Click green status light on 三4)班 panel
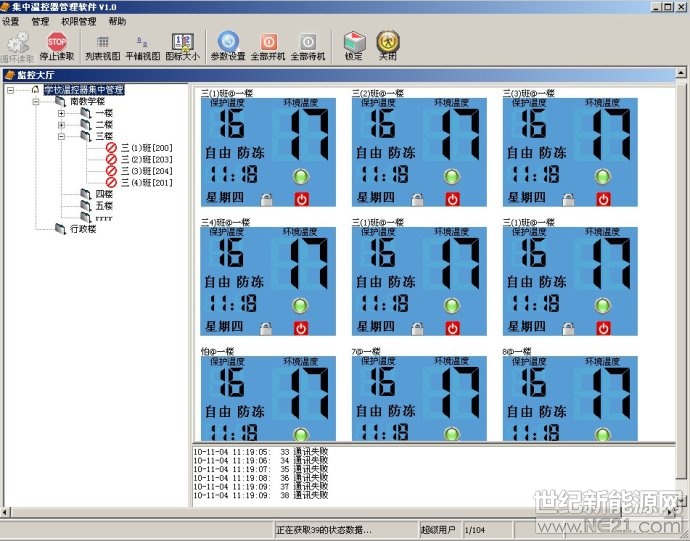The height and width of the screenshot is (541, 690). [x=301, y=304]
